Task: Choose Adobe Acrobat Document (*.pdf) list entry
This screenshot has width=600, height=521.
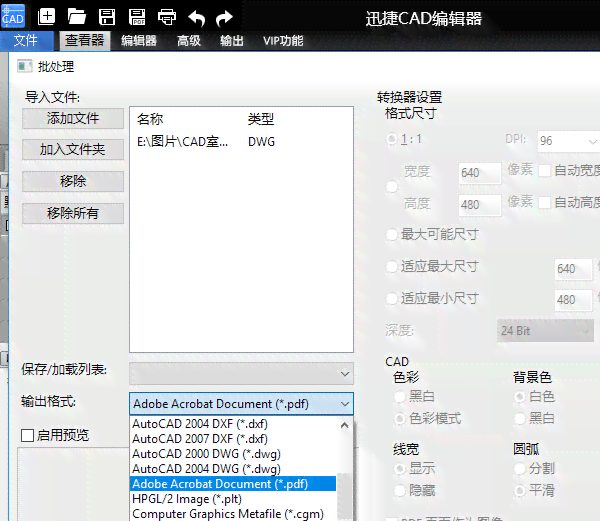Action: coord(233,484)
